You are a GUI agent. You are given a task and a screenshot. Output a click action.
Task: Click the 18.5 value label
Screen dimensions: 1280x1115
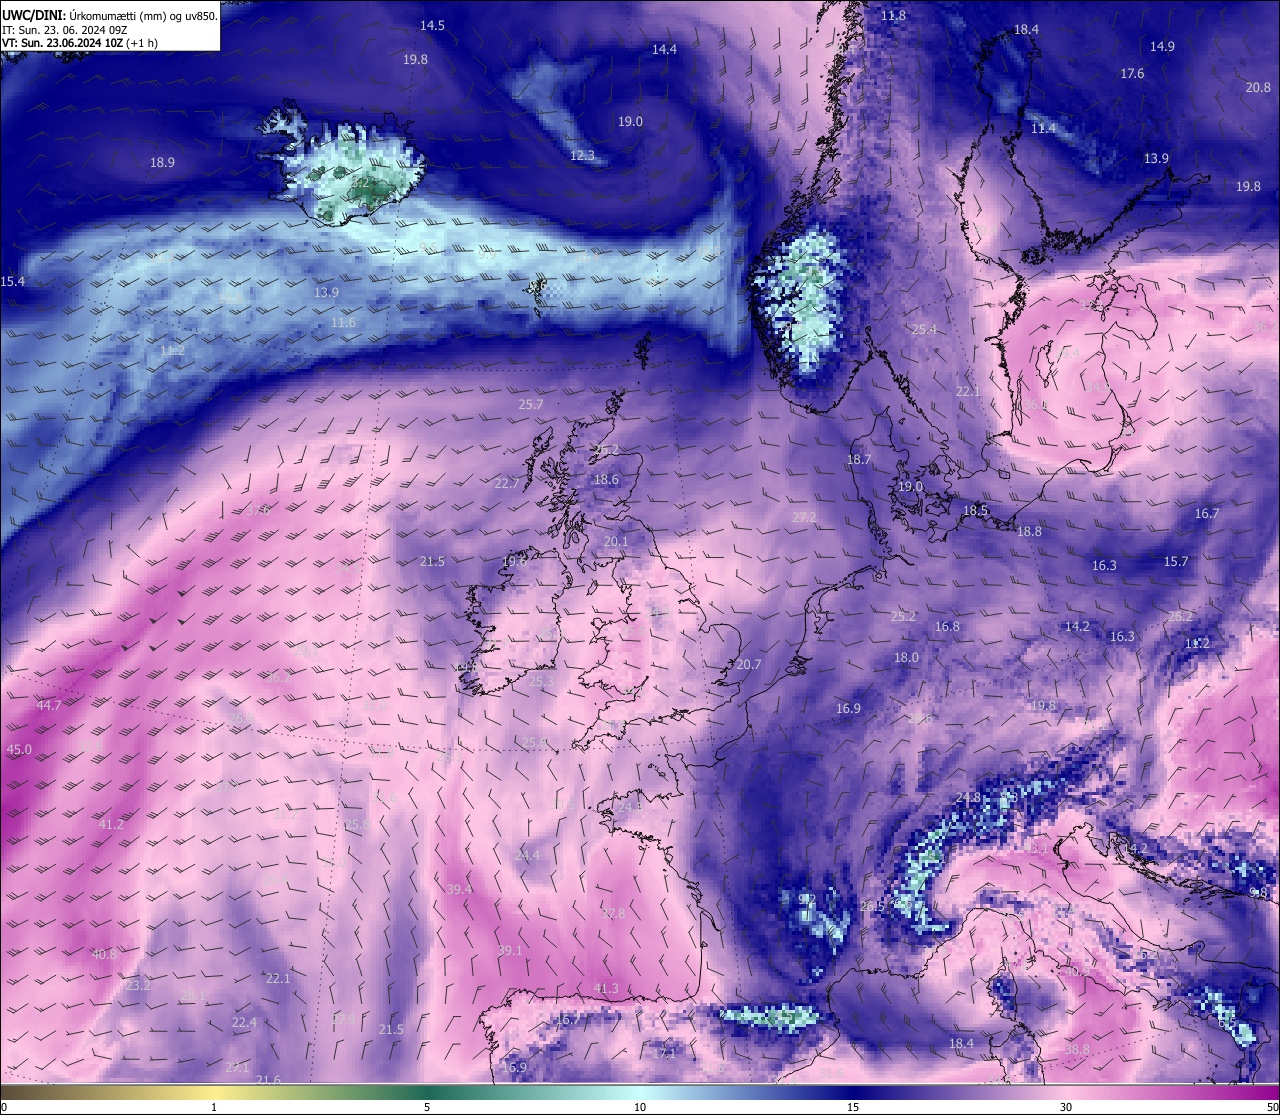coord(975,511)
